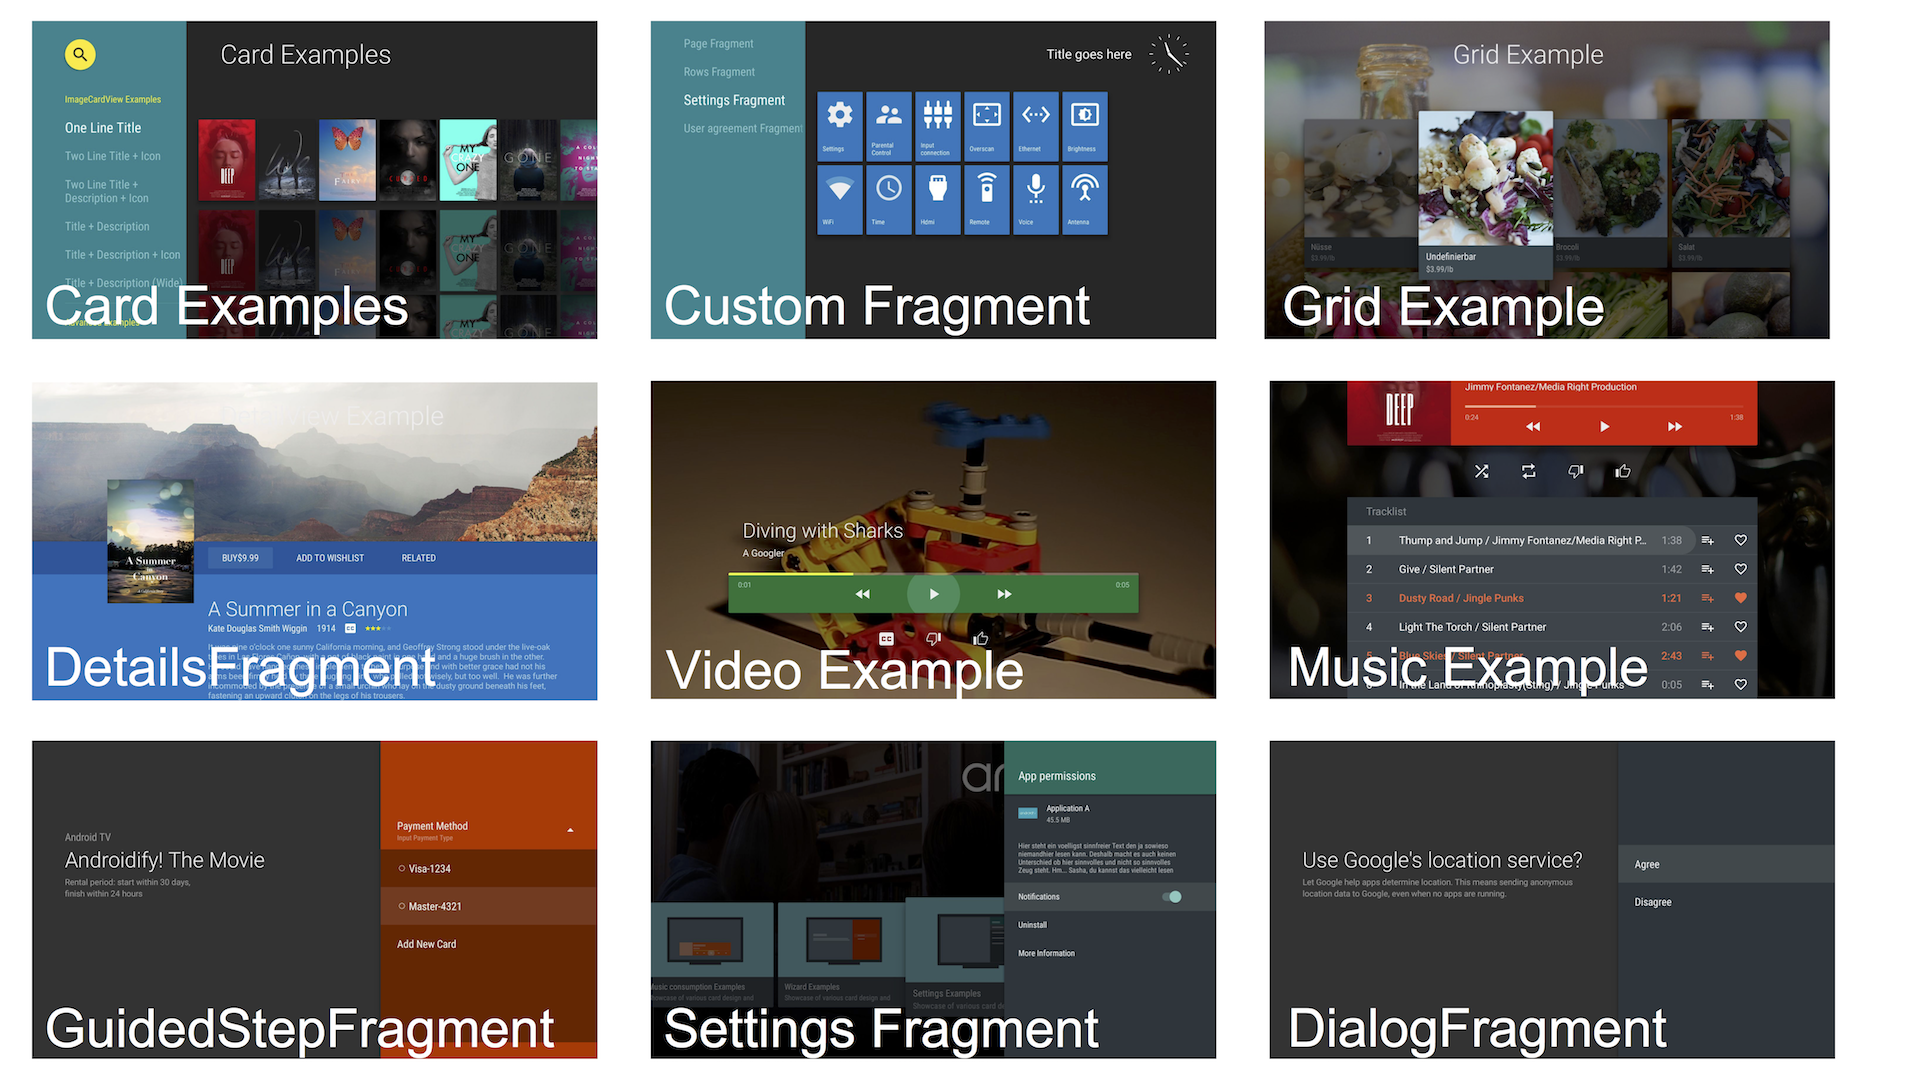Collapse the Payment Method expander arrow

(570, 830)
